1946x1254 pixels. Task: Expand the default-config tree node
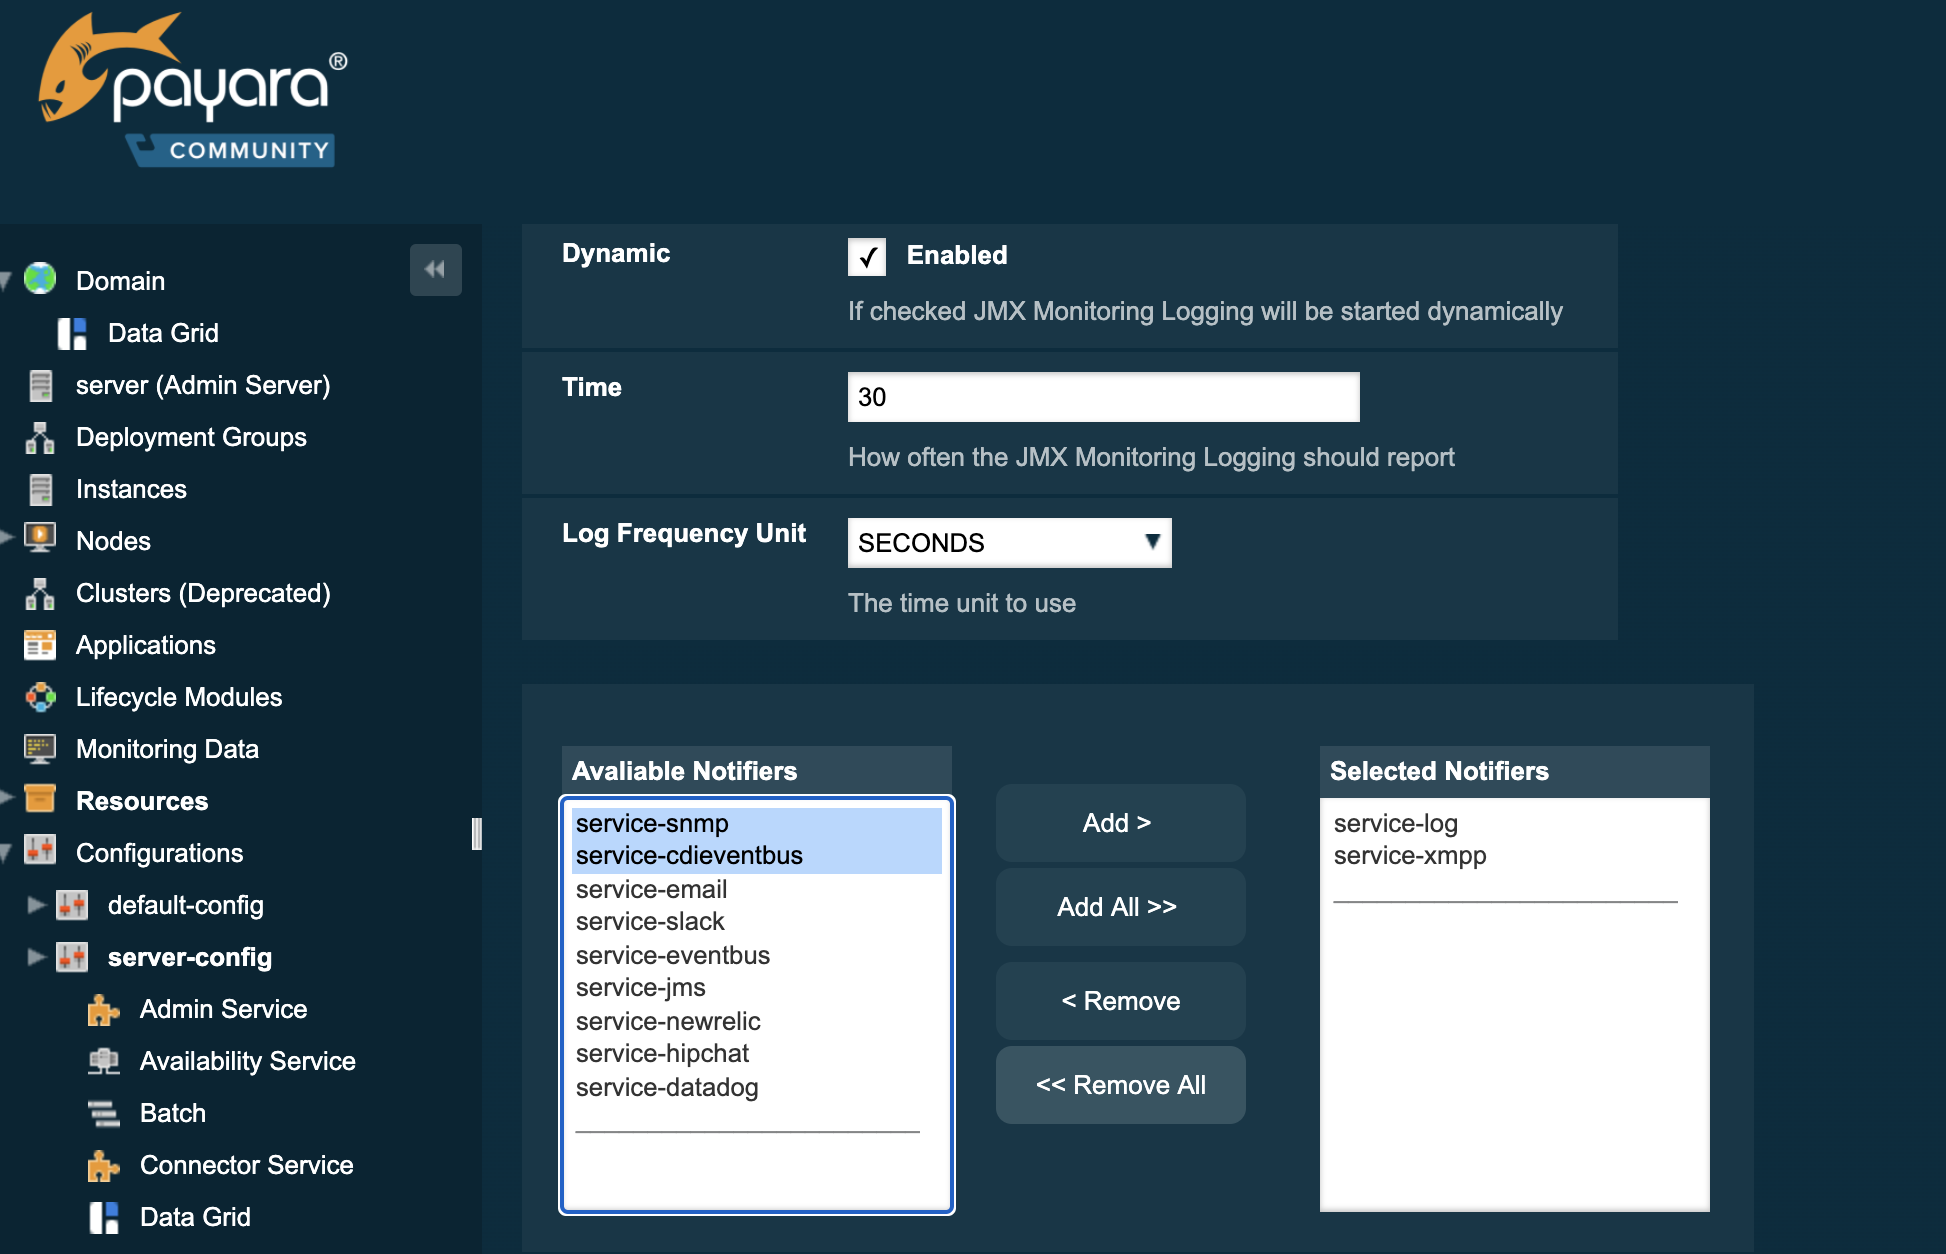pos(36,905)
